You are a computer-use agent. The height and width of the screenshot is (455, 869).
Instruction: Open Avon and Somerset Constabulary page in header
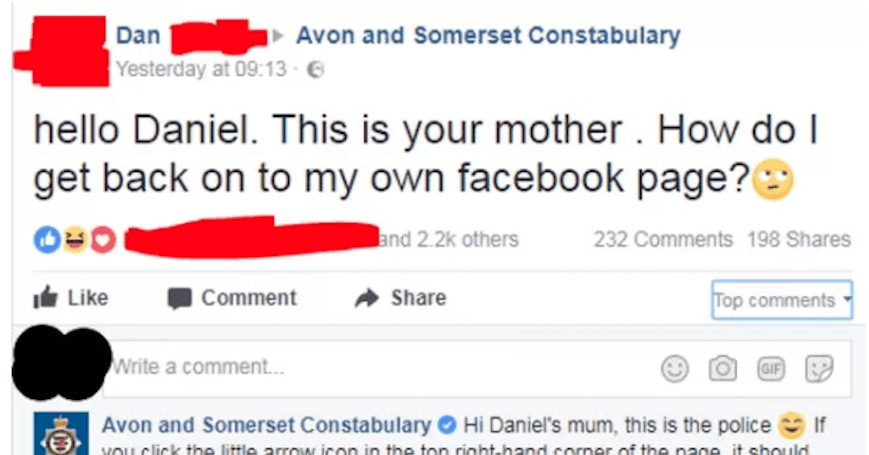(x=488, y=36)
